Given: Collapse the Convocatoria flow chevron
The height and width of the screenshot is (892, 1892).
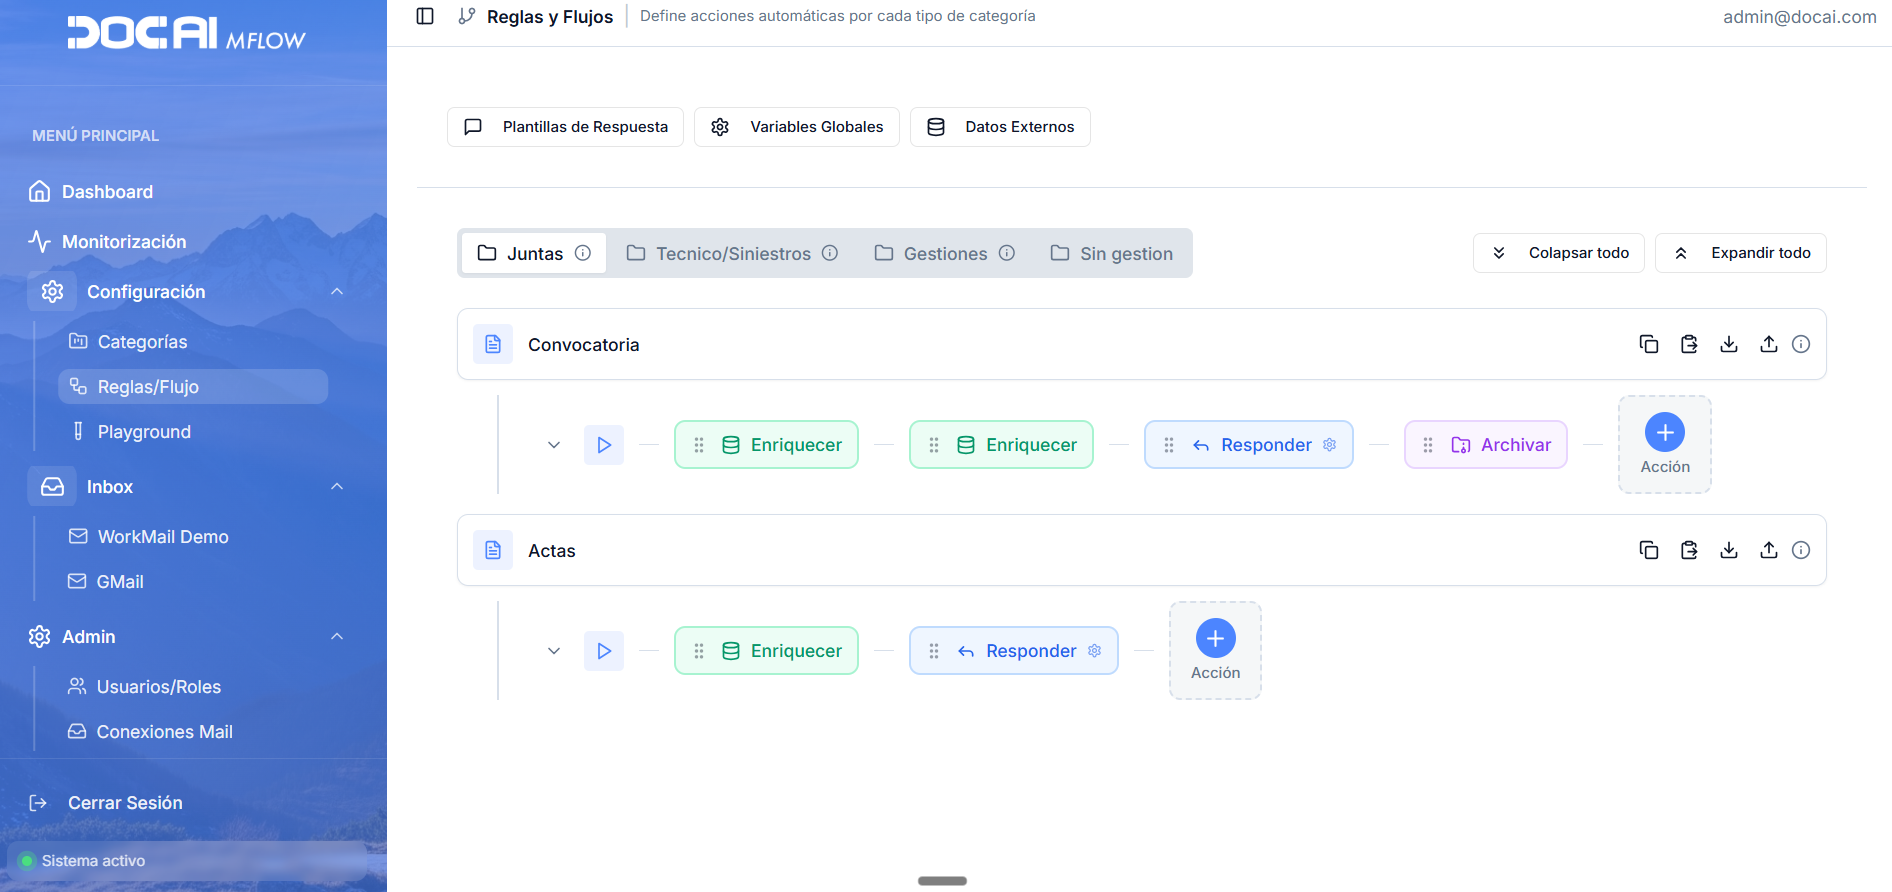Looking at the screenshot, I should point(554,445).
